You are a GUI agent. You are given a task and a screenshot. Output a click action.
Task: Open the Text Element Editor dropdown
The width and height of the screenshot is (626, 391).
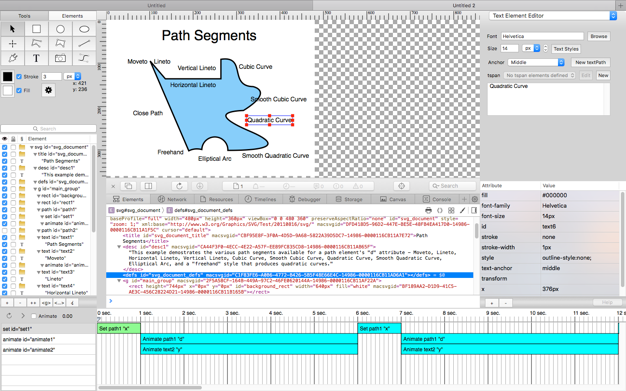[x=553, y=16]
